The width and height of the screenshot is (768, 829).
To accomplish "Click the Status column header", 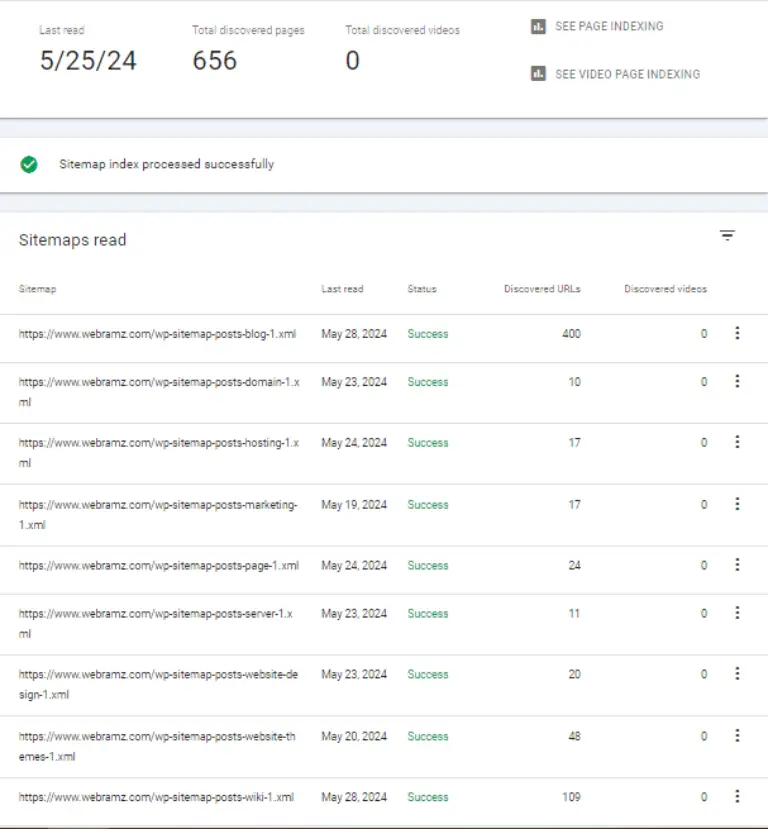I will pyautogui.click(x=422, y=289).
